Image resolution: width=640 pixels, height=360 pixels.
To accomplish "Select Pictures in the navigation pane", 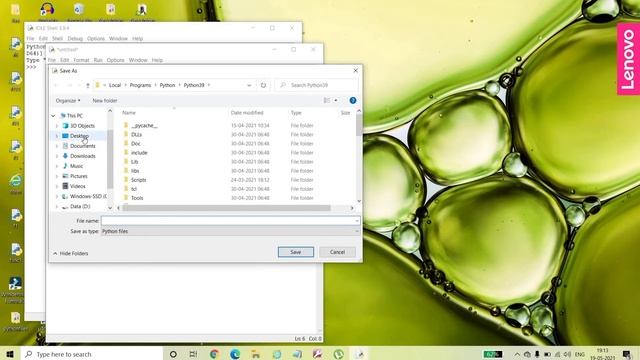I will pyautogui.click(x=79, y=176).
